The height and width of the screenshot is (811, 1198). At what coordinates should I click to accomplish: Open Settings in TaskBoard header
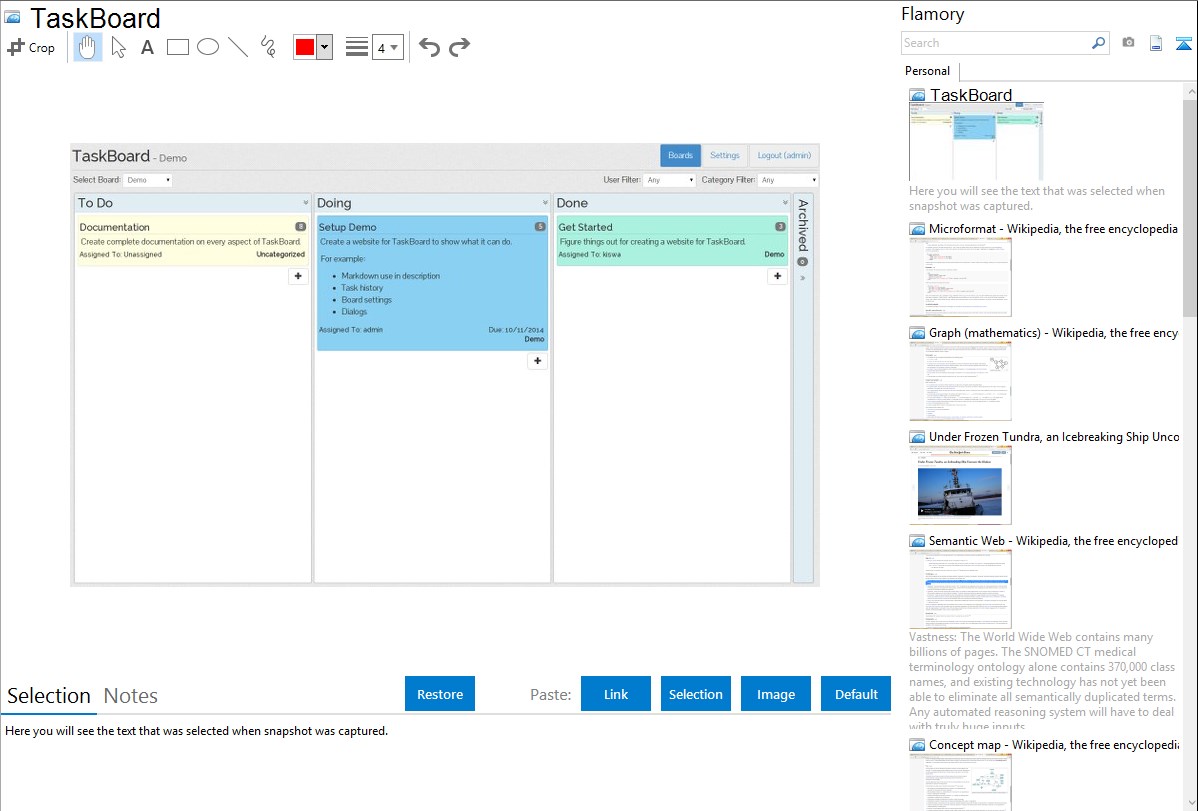[724, 155]
